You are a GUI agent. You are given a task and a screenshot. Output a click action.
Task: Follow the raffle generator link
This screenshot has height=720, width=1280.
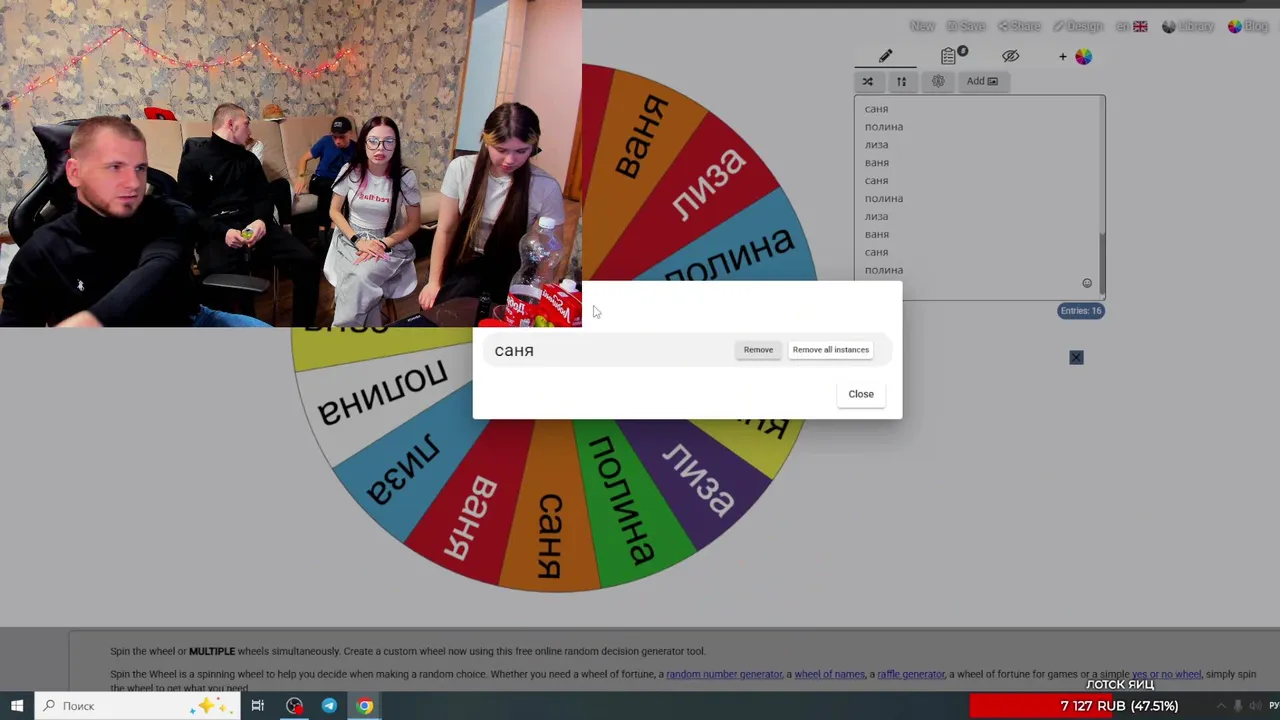pyautogui.click(x=910, y=674)
